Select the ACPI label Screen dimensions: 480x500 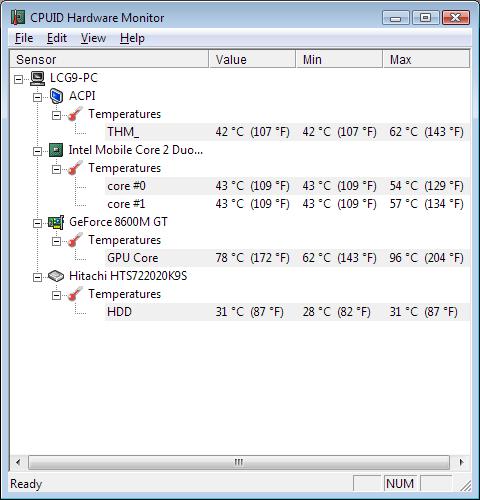point(82,96)
